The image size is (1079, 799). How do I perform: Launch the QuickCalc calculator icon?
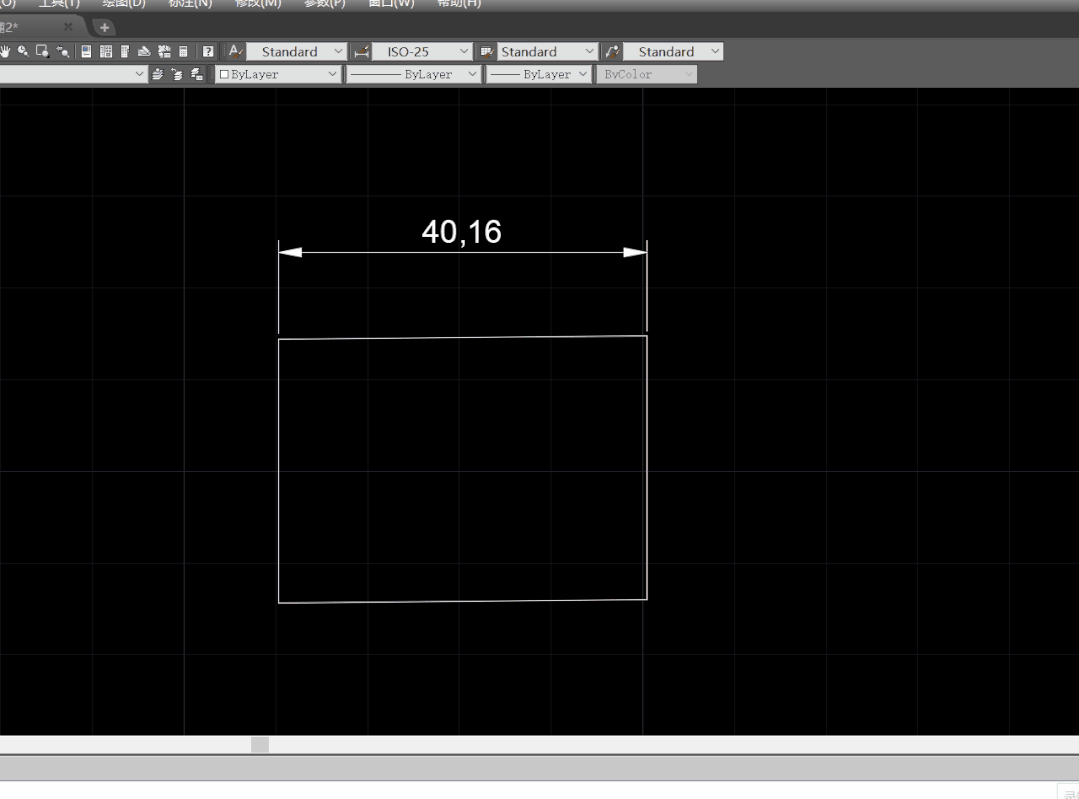[x=183, y=52]
